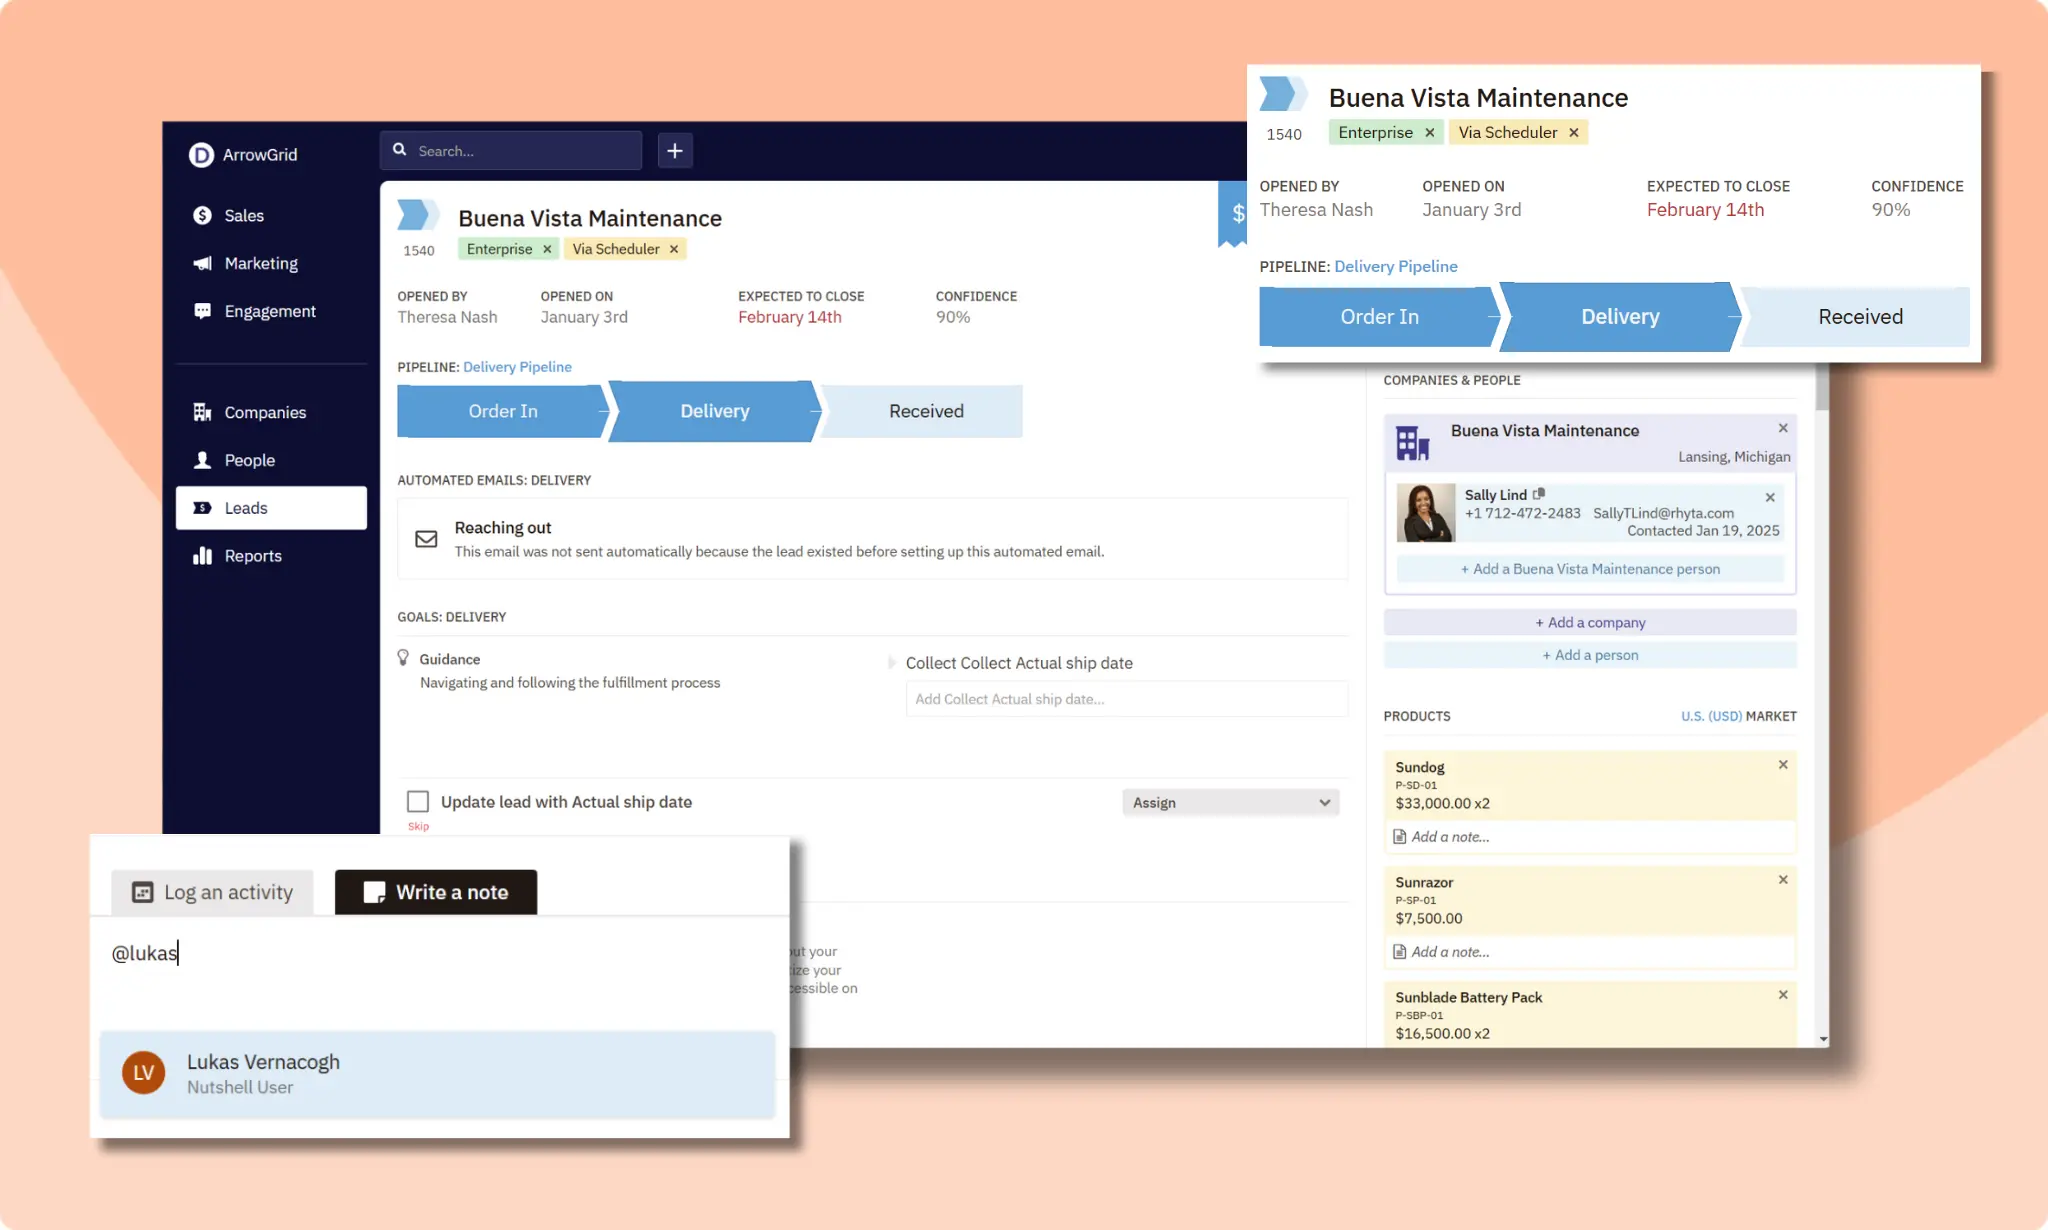Open the Reports section in the sidebar
Image resolution: width=2048 pixels, height=1230 pixels.
(252, 555)
